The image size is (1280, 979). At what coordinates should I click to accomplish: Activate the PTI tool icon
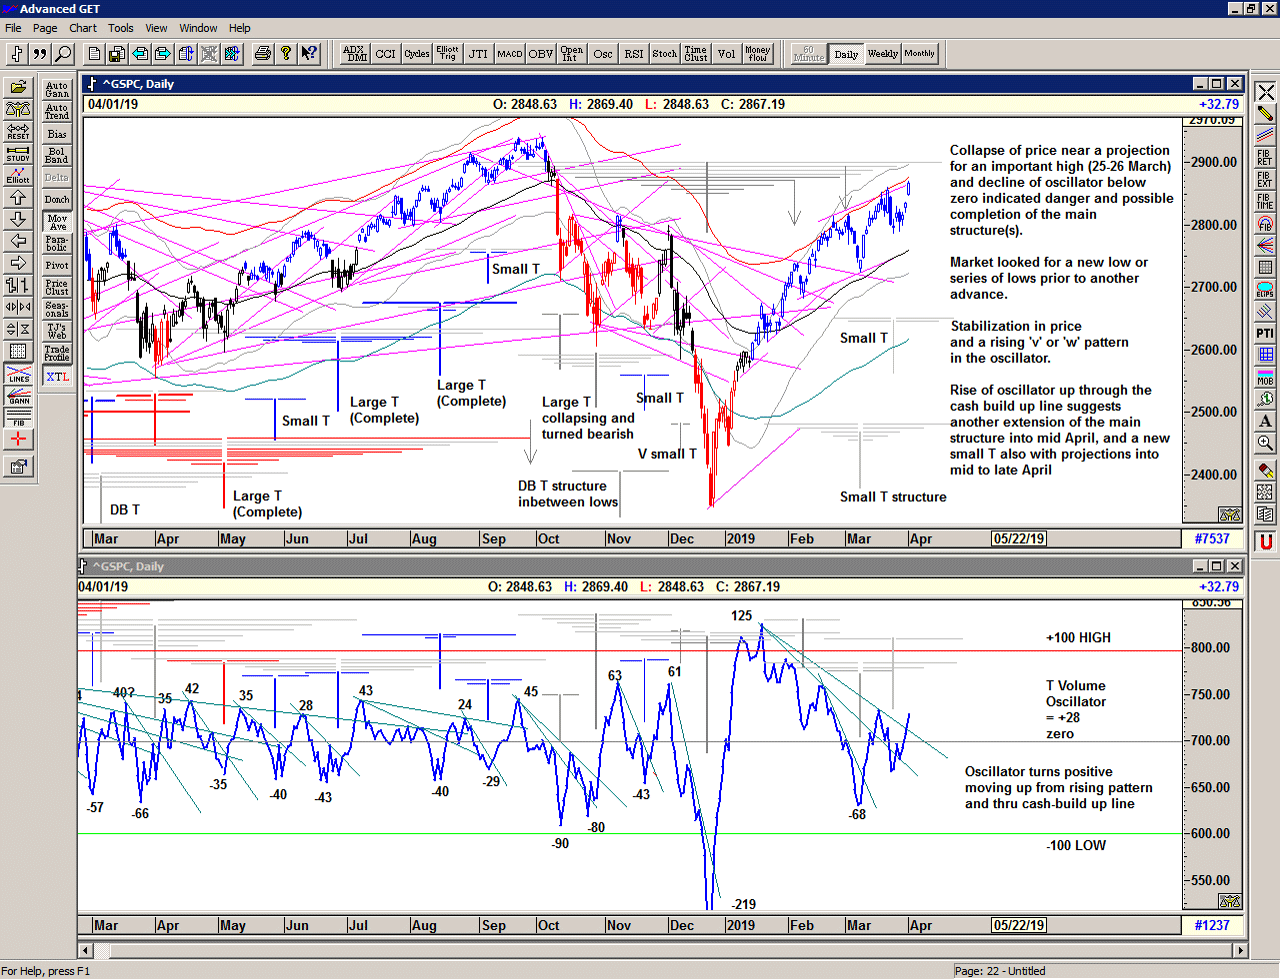(1265, 333)
